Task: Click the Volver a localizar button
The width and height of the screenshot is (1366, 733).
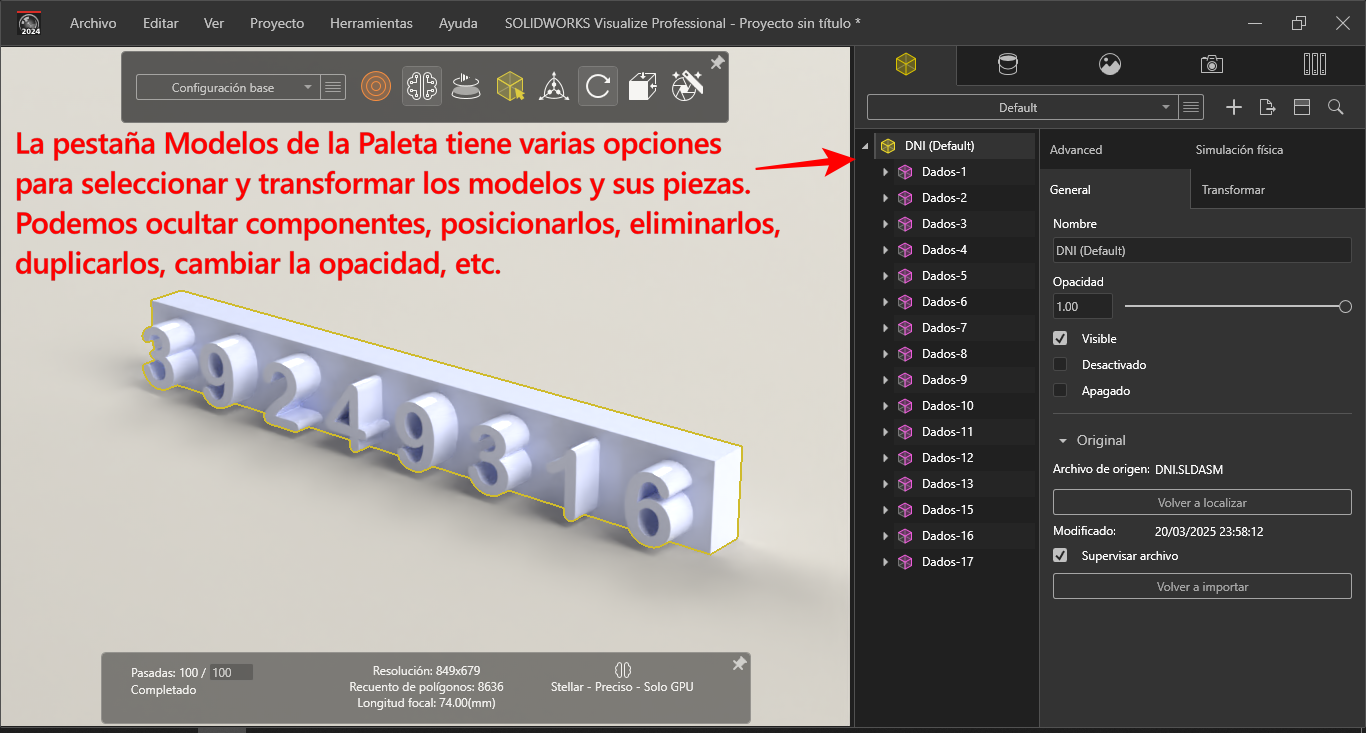Action: pyautogui.click(x=1202, y=503)
